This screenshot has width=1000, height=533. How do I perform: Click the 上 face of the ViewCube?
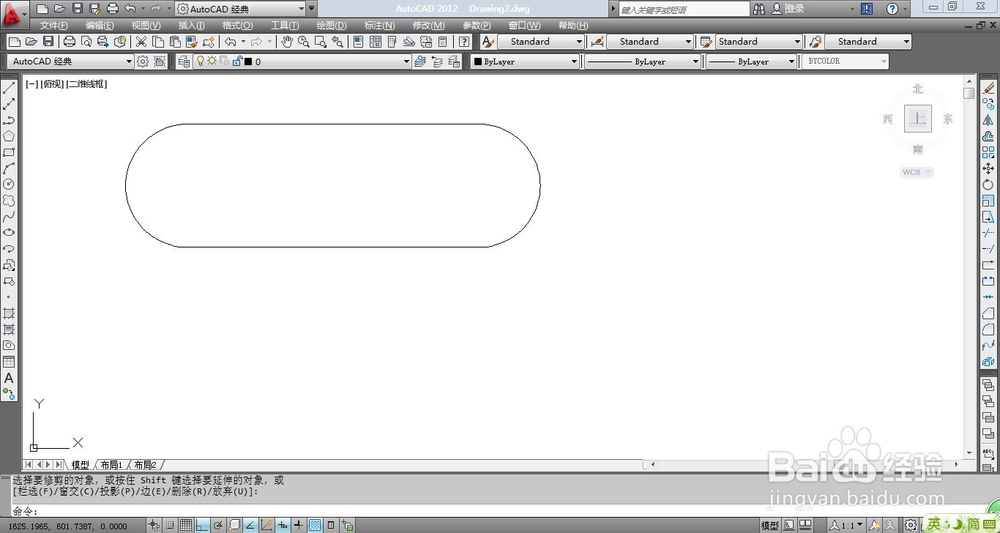(x=918, y=119)
